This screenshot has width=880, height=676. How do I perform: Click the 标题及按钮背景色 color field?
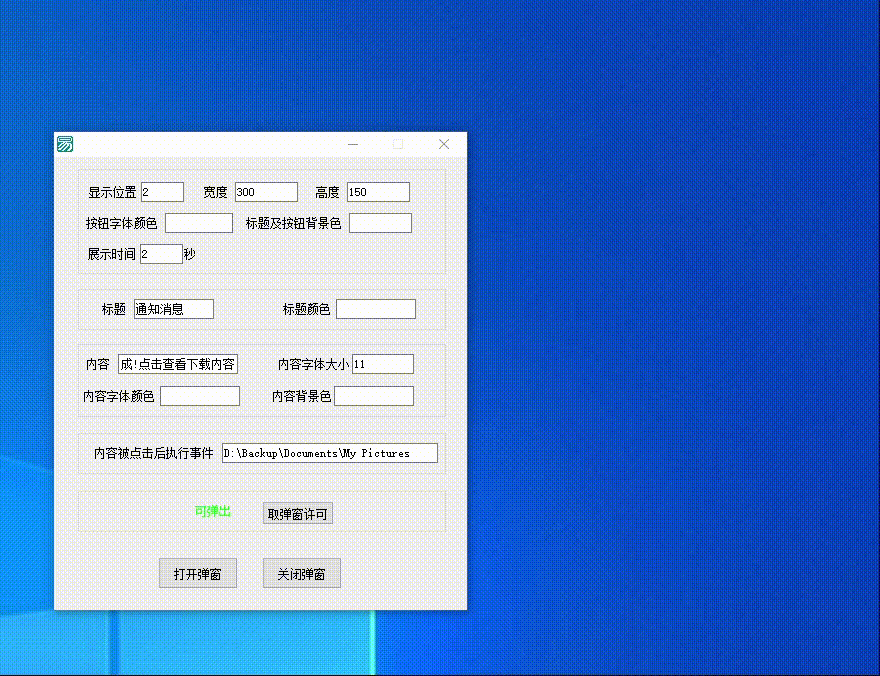[x=381, y=223]
